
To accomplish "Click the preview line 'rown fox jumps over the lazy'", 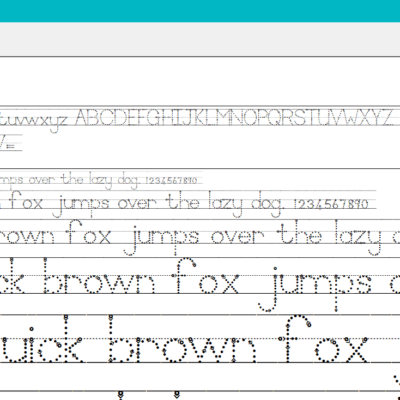I will click(200, 237).
